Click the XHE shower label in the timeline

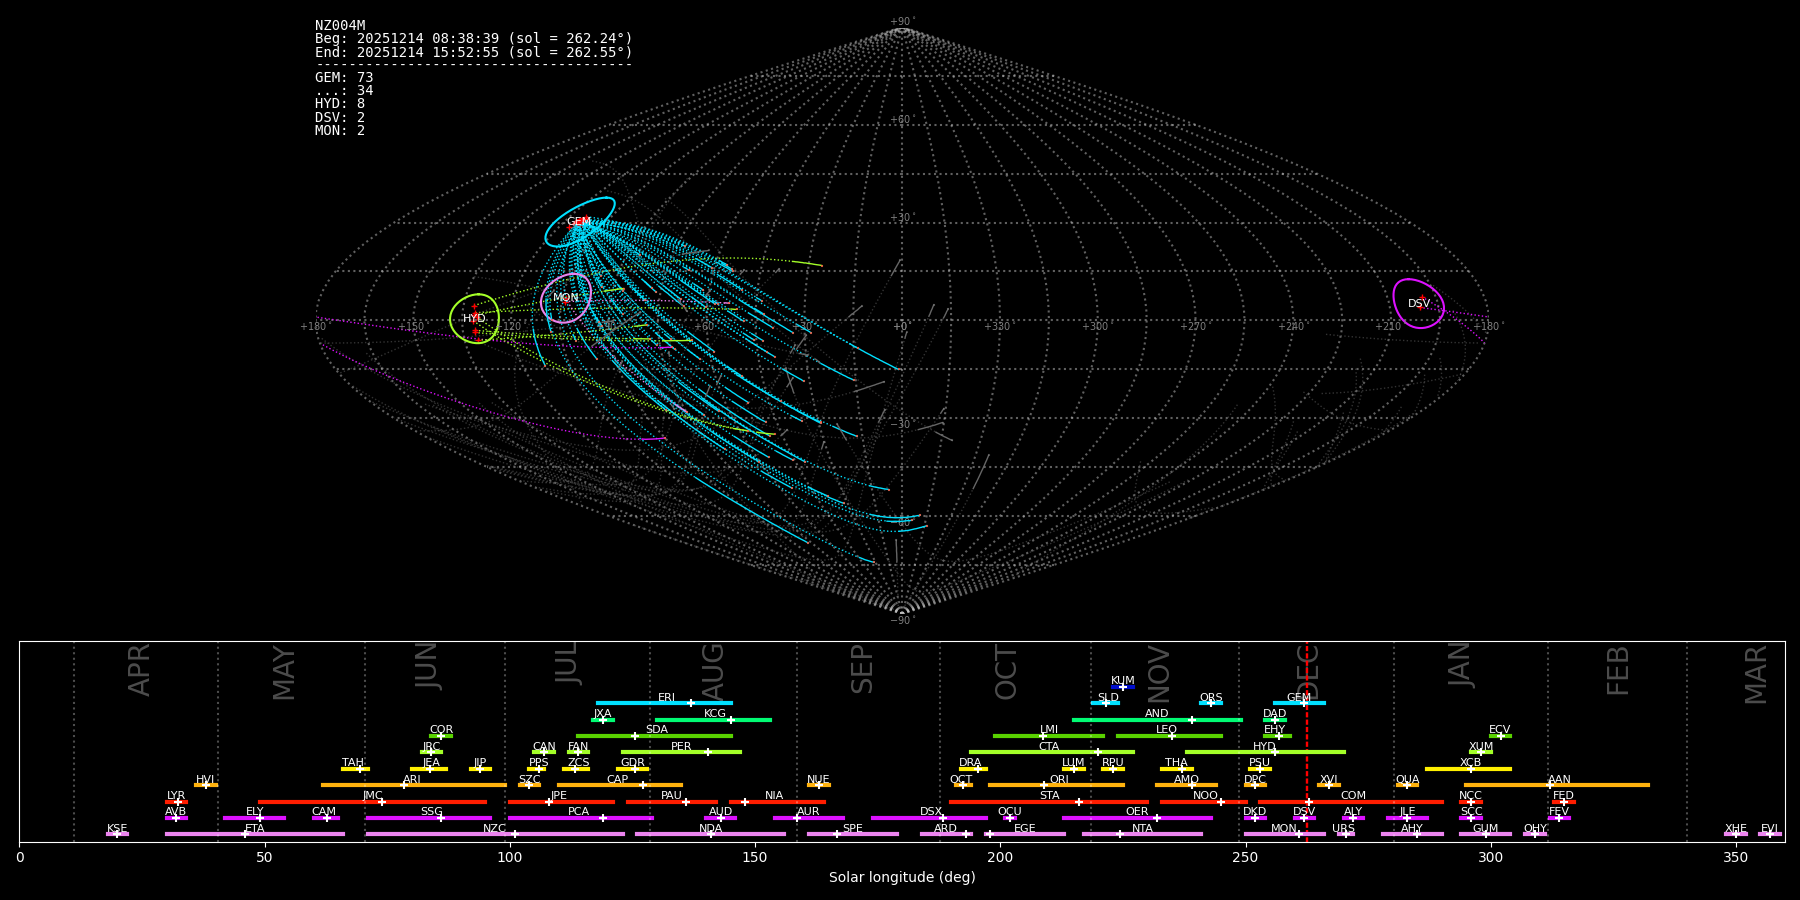point(1735,829)
